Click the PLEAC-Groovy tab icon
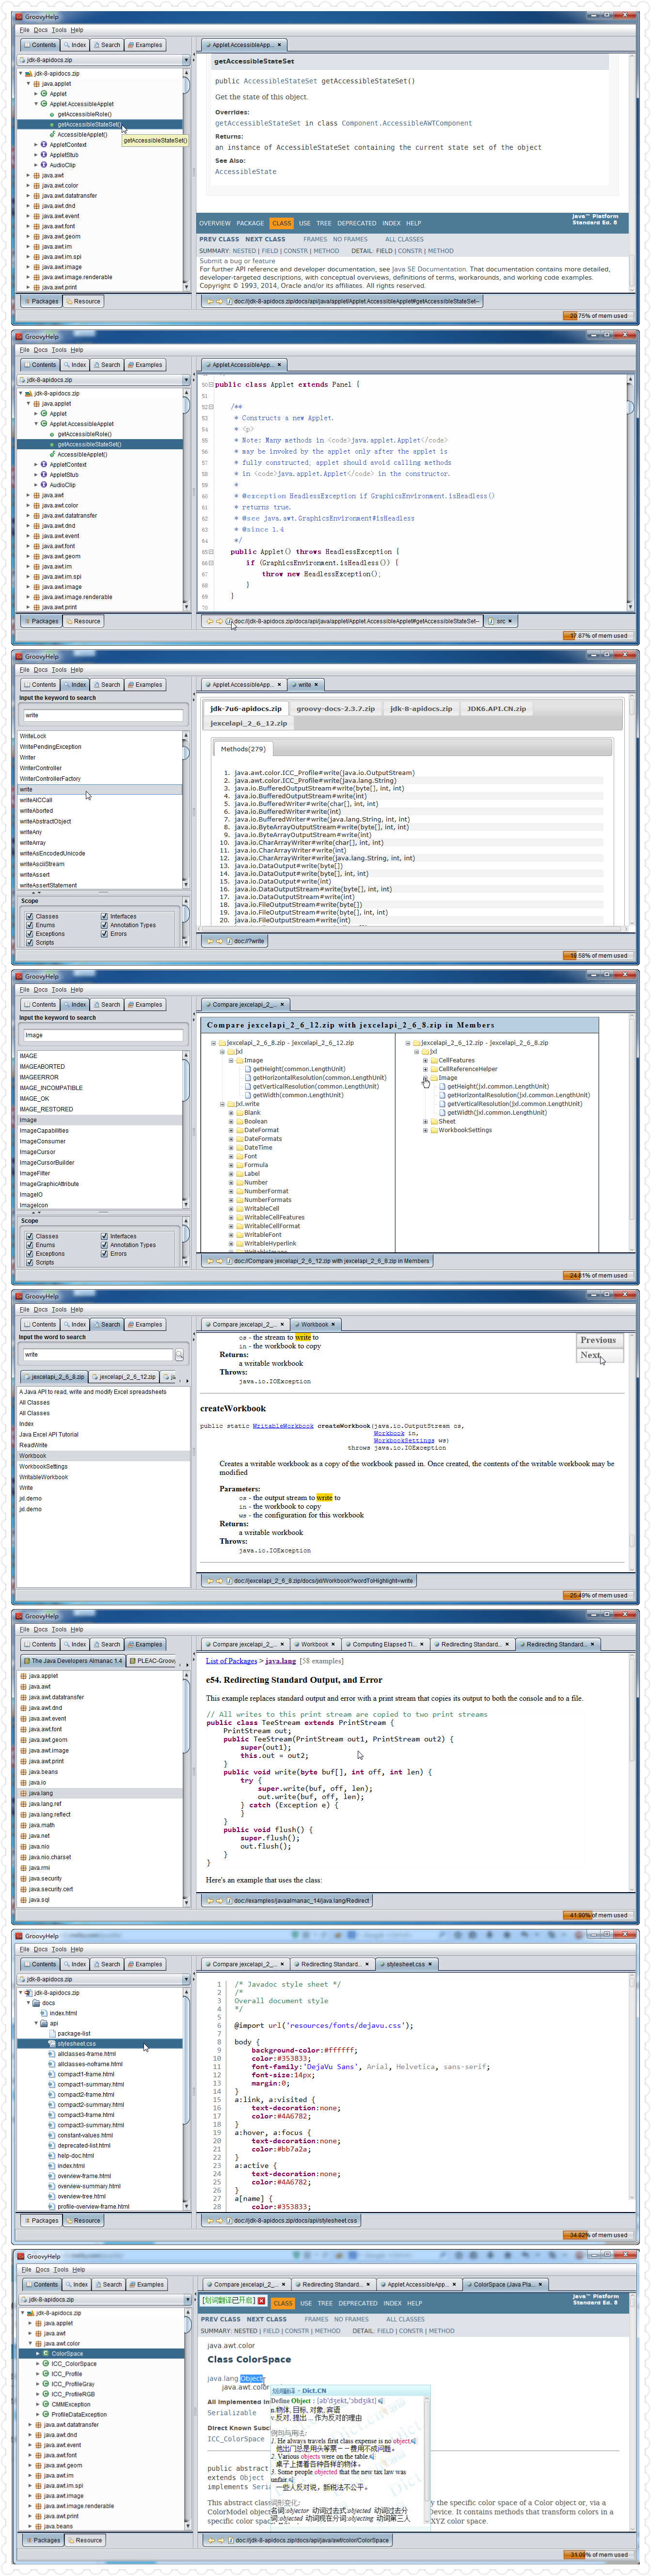The image size is (651, 2576). 132,1661
